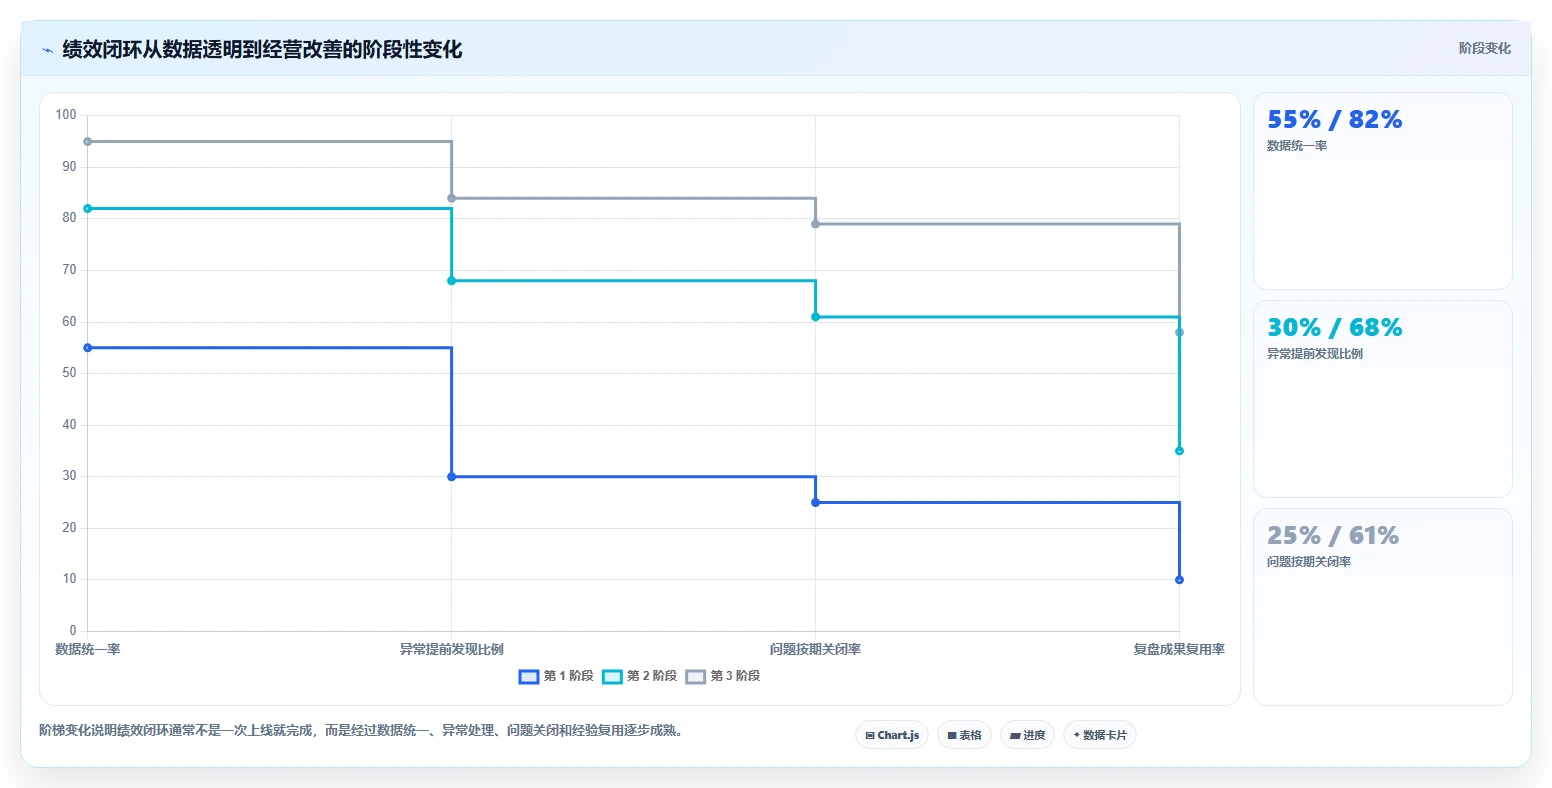Image resolution: width=1552 pixels, height=788 pixels.
Task: Click the 数据卡片 pill tag
Action: coord(1100,735)
